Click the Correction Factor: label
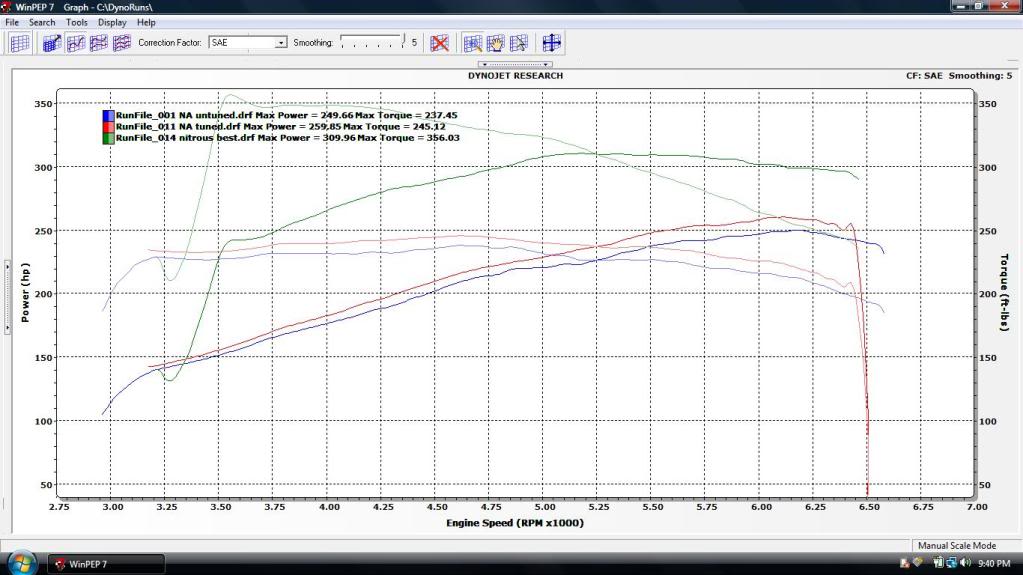Screen dimensions: 1023x575 (x=170, y=42)
